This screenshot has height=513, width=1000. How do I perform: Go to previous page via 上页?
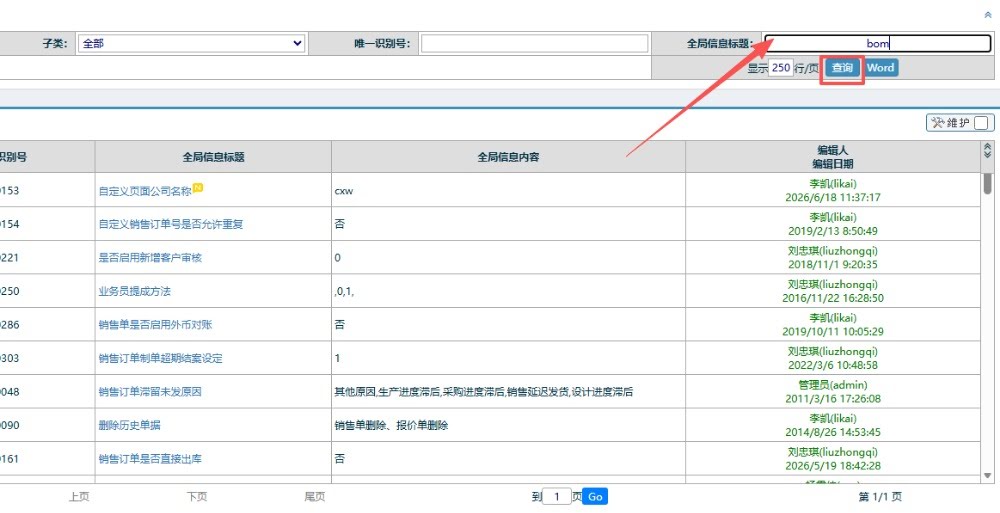(x=79, y=496)
